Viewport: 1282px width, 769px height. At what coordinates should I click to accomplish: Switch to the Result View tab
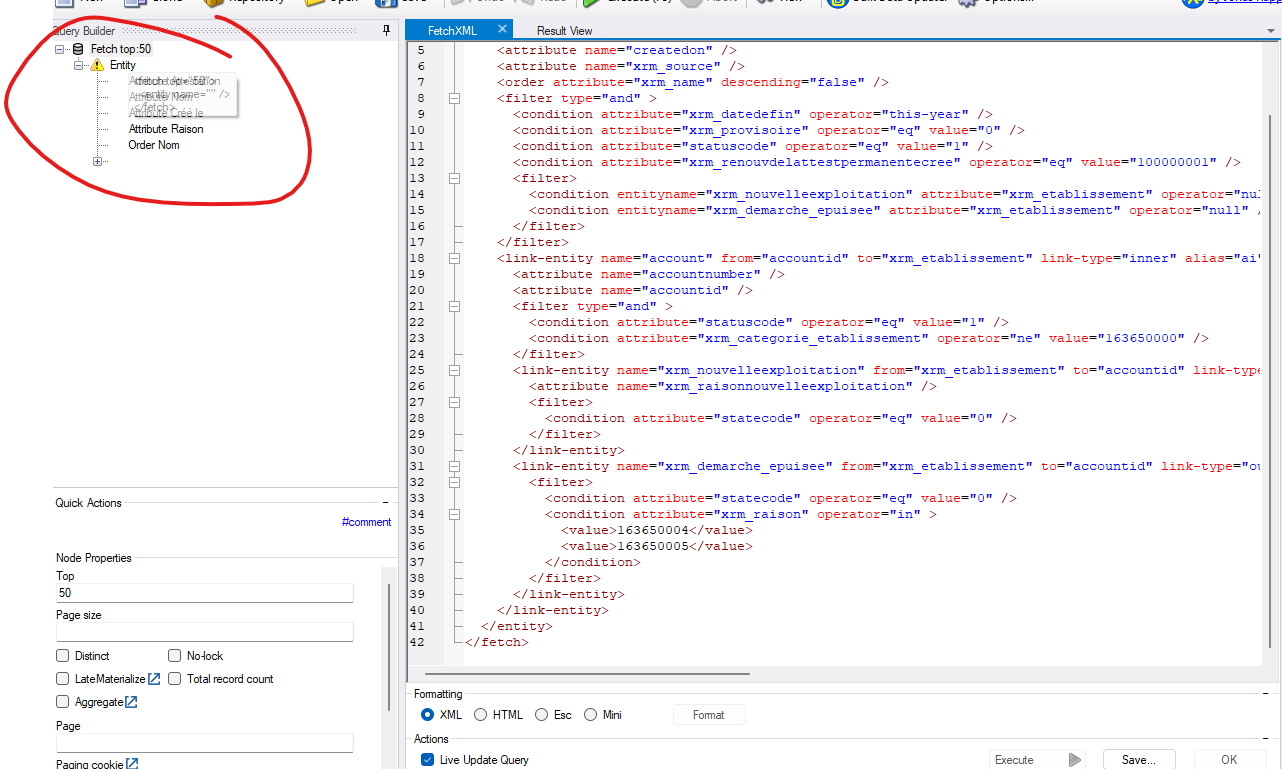click(x=563, y=30)
